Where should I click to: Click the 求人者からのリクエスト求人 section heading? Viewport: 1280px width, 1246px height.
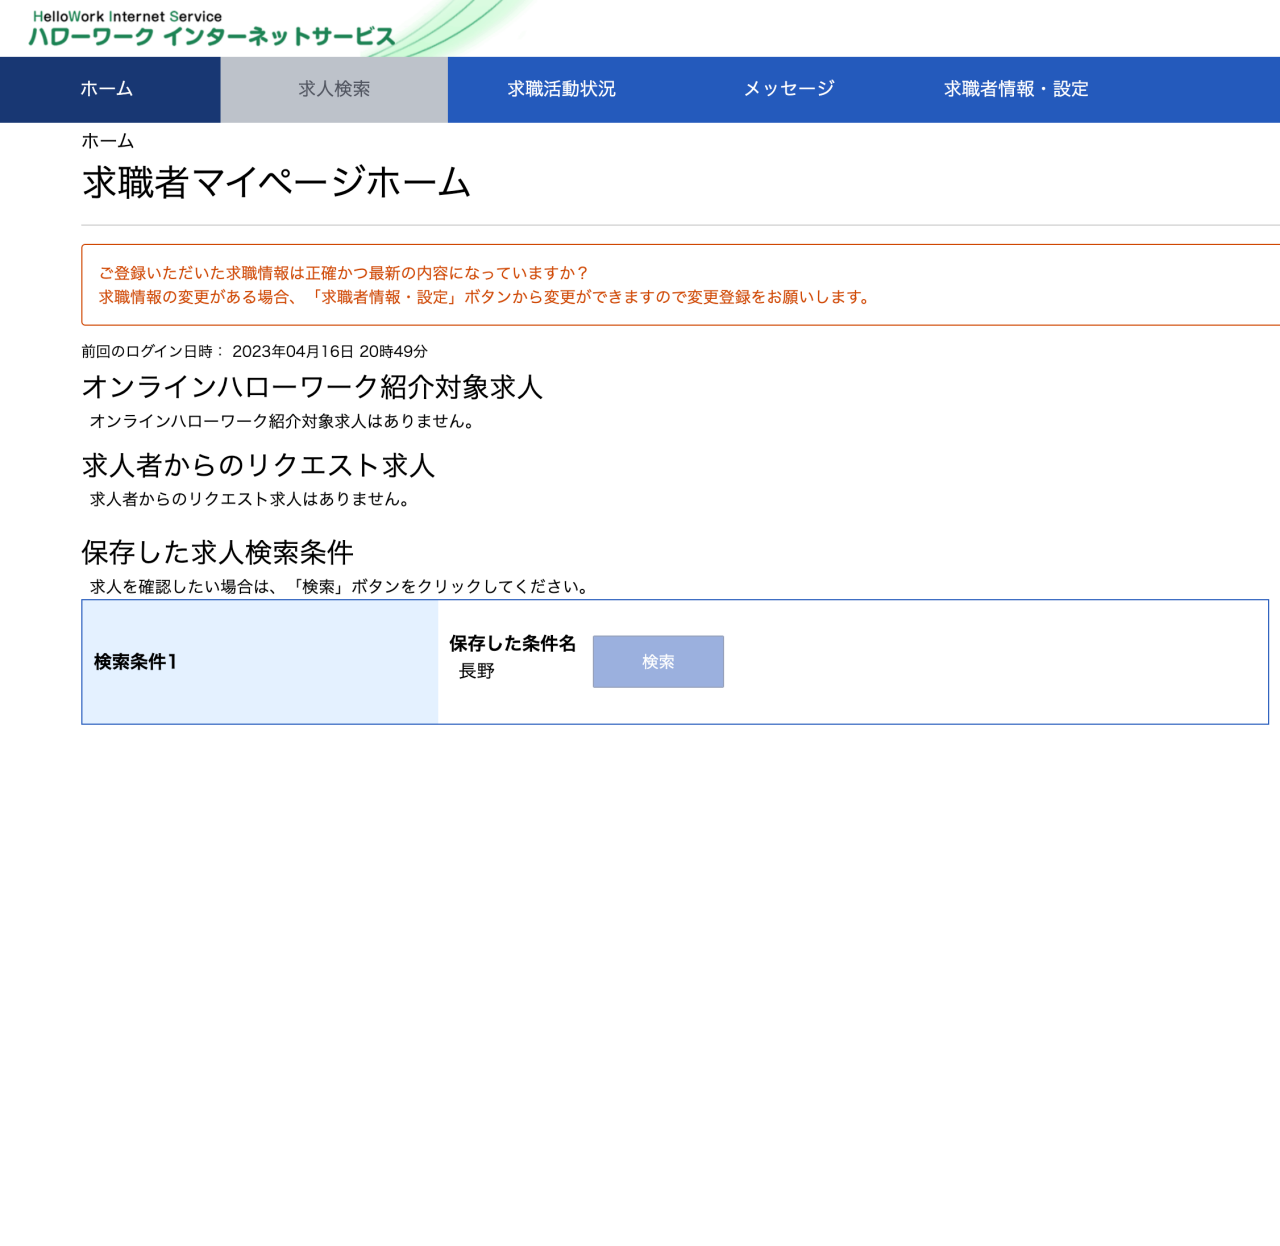[258, 465]
